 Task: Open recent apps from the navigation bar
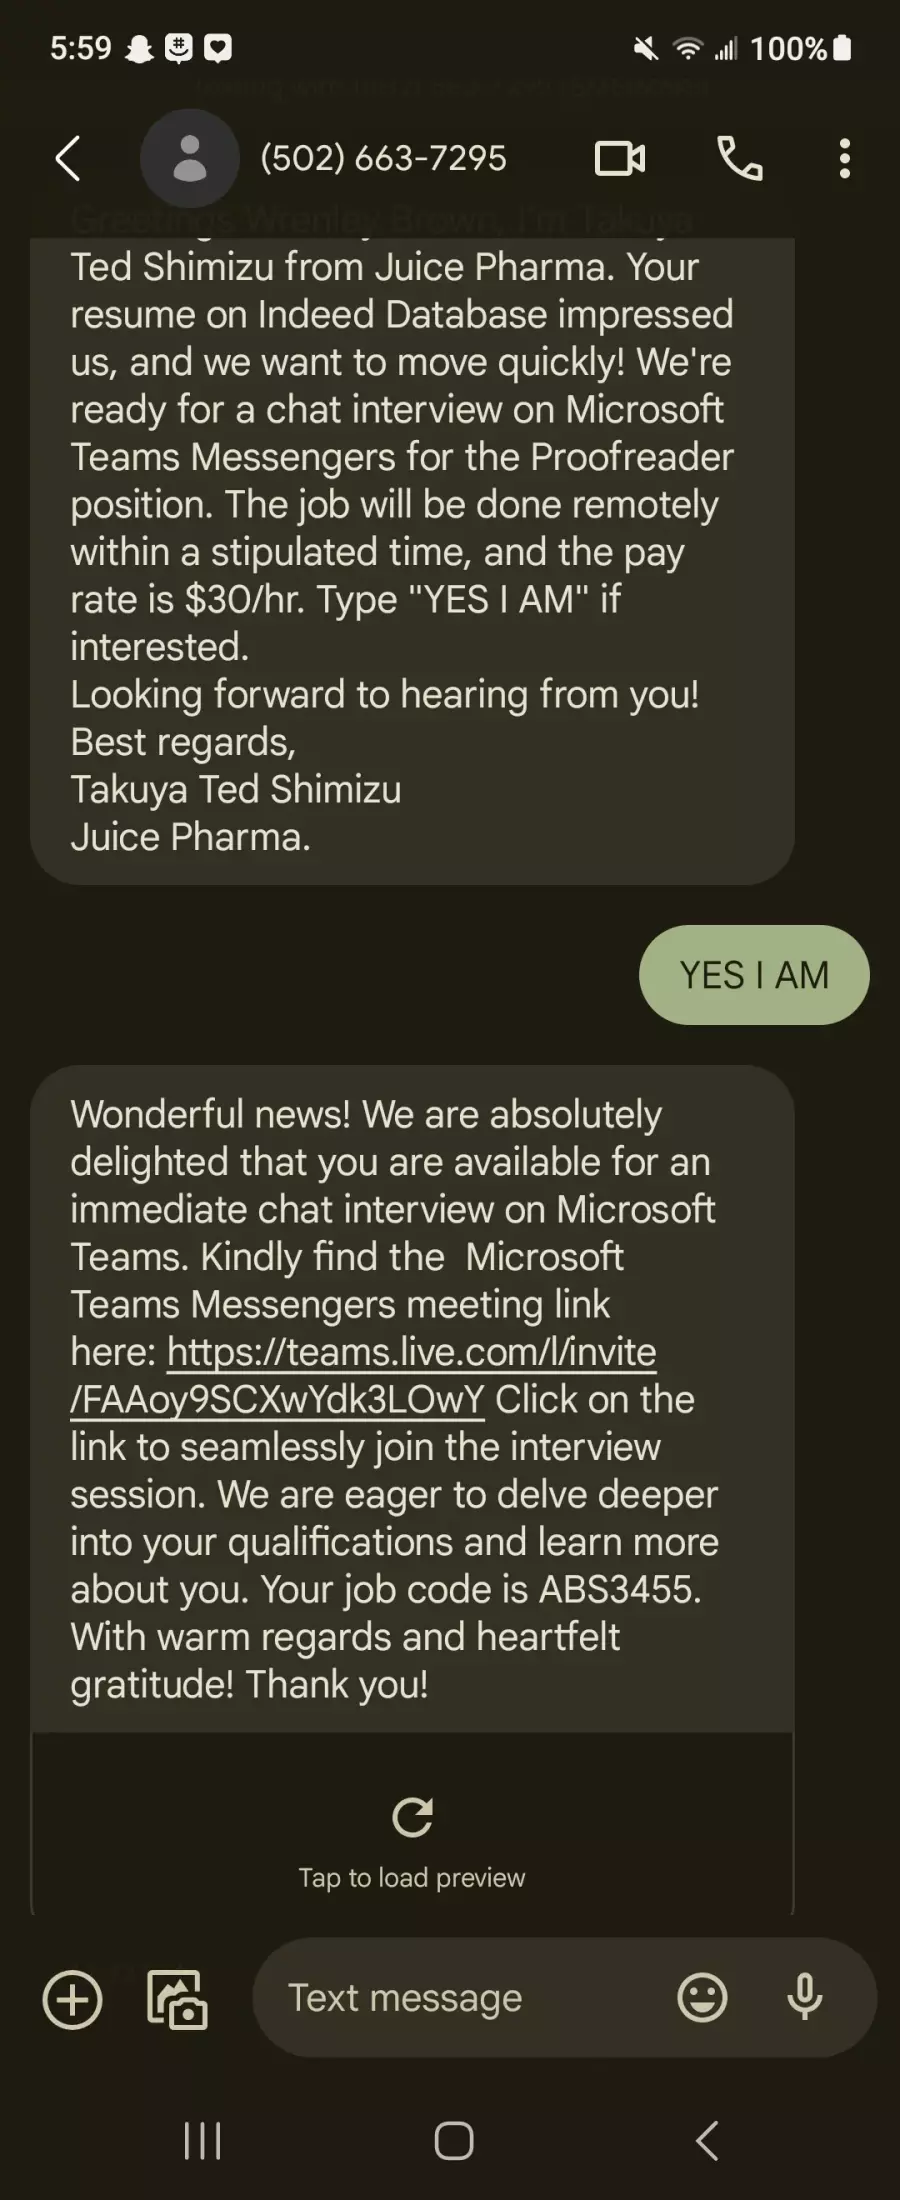[203, 2141]
